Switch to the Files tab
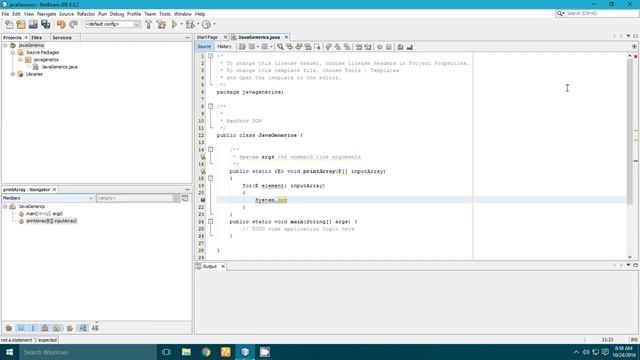The image size is (640, 360). (37, 38)
